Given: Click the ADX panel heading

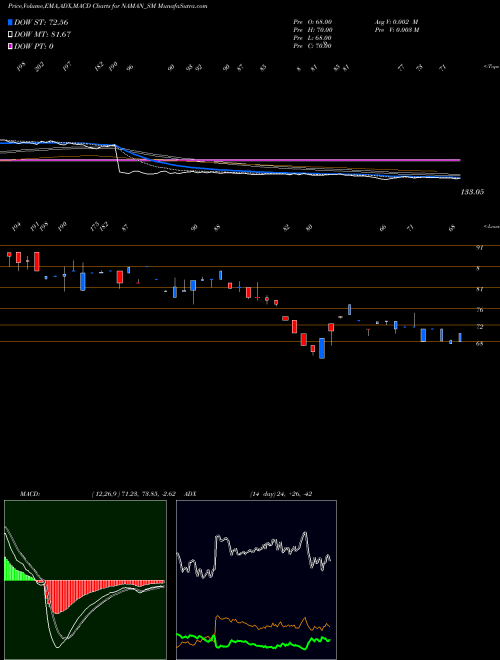Looking at the screenshot, I should tap(190, 494).
